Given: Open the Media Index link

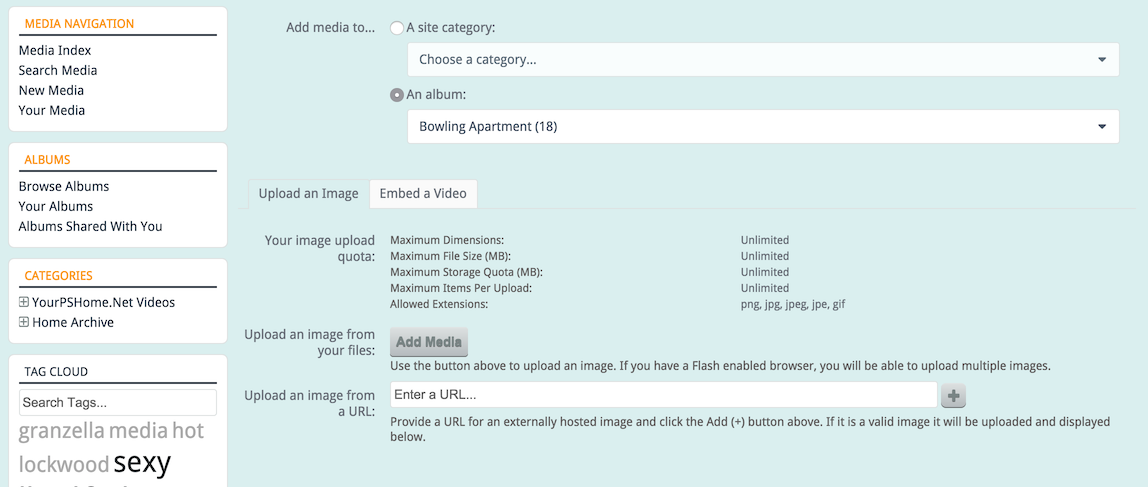Looking at the screenshot, I should (x=55, y=51).
